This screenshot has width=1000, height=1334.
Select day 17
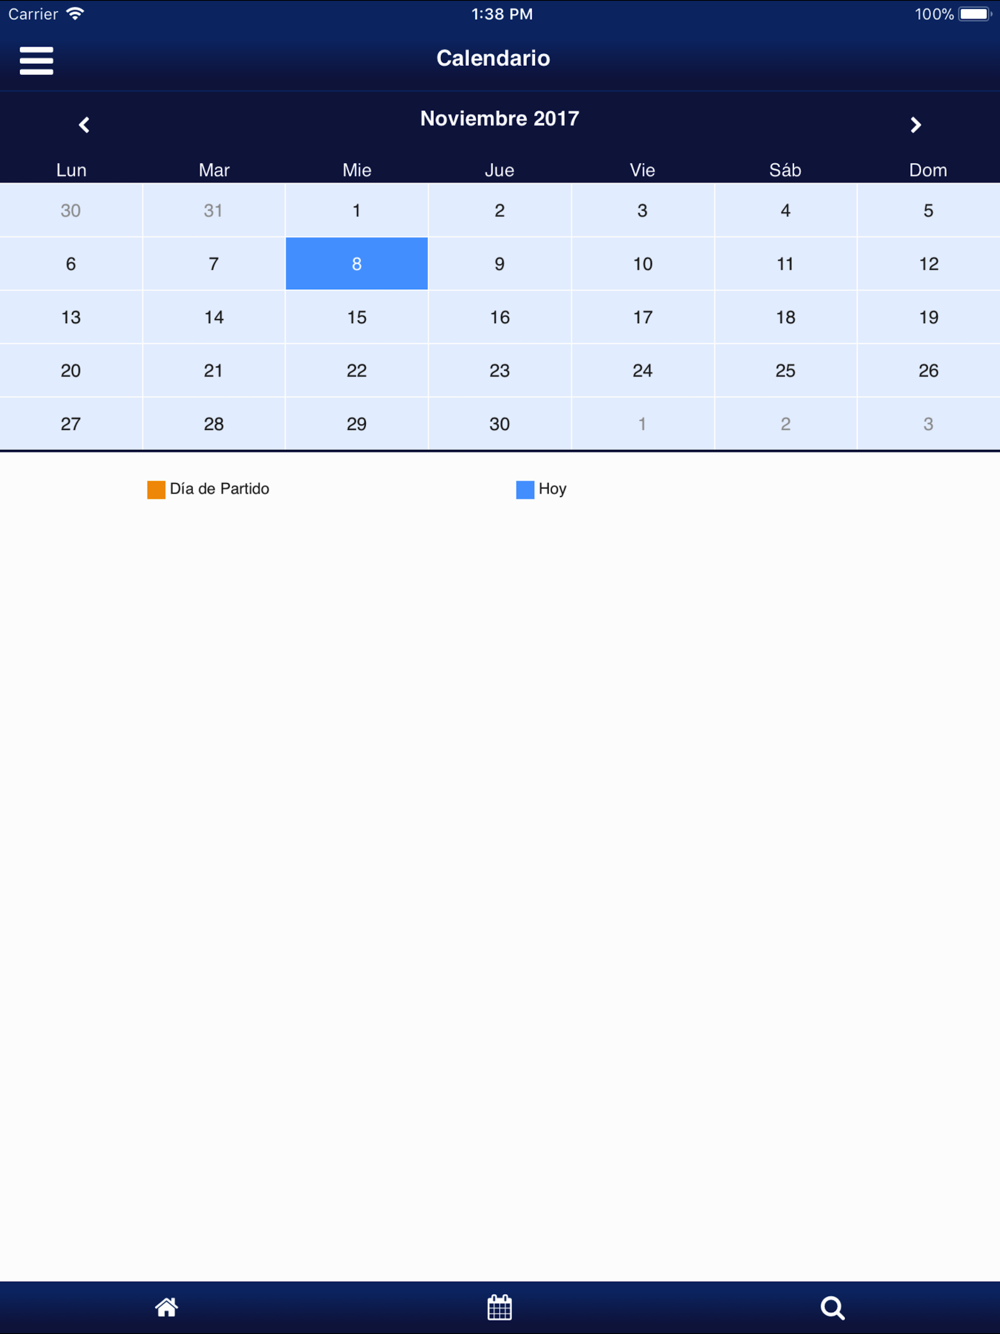coord(643,317)
